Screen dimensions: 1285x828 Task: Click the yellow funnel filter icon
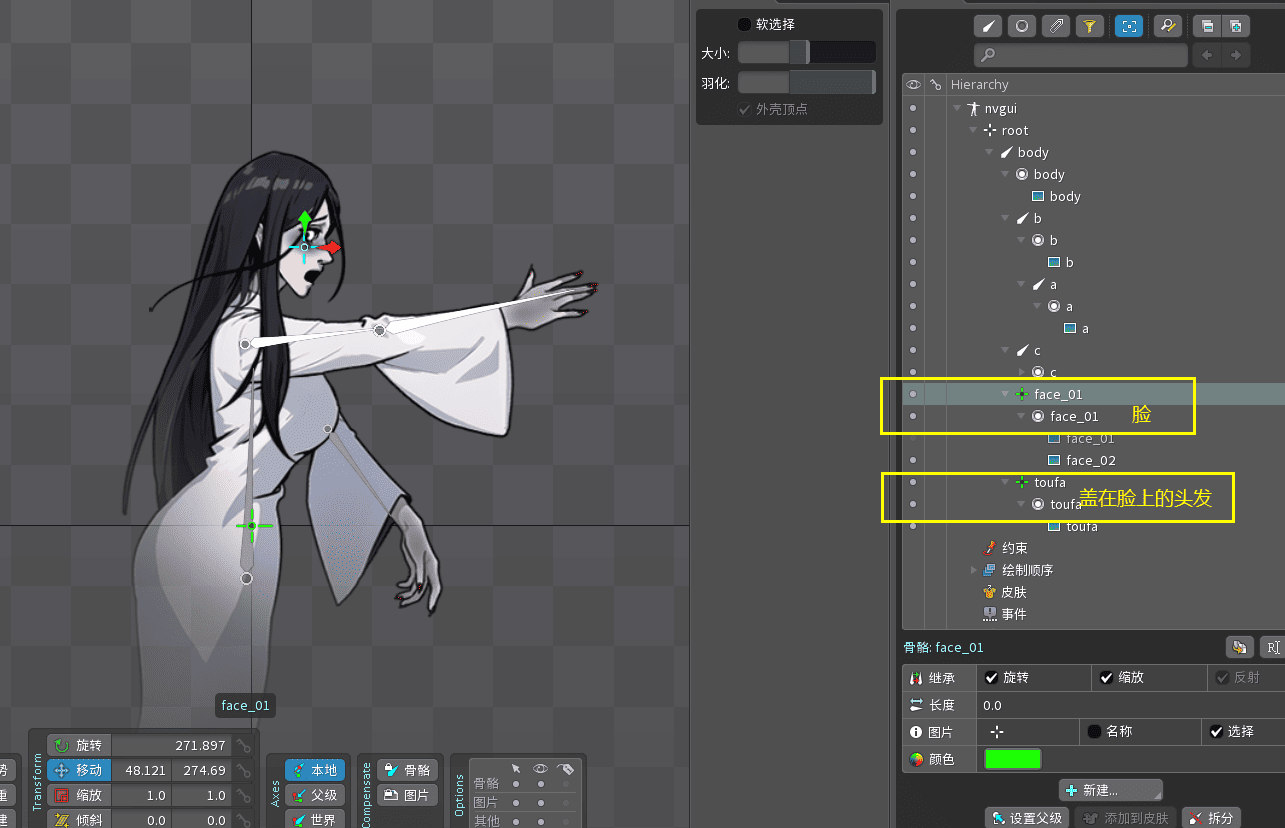tap(1088, 26)
